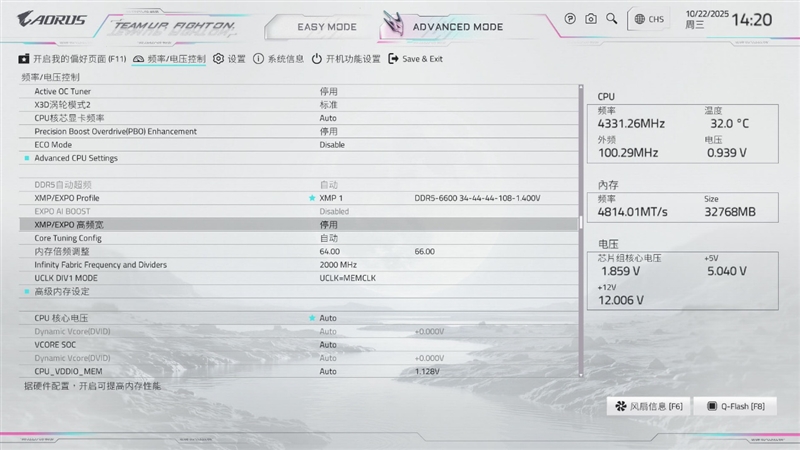The width and height of the screenshot is (800, 450).
Task: Click memory frequency 4814.01MT/s reading
Action: (x=632, y=212)
